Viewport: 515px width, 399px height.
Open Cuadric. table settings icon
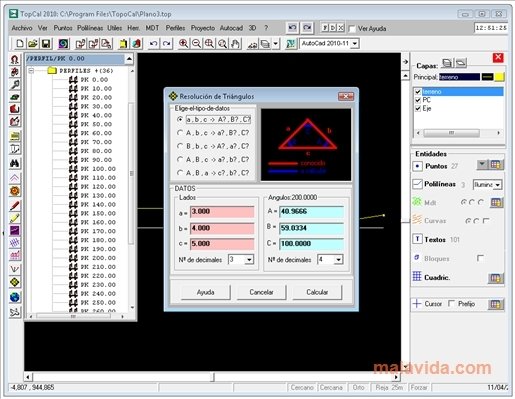496,278
